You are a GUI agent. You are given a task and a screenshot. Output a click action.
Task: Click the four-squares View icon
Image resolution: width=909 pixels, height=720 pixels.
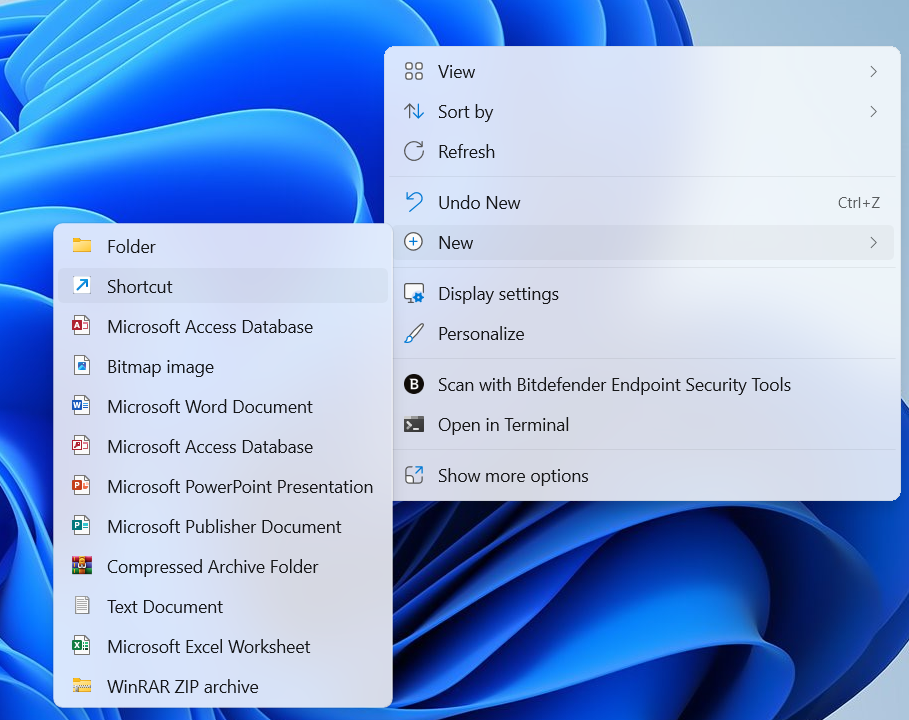pos(414,71)
